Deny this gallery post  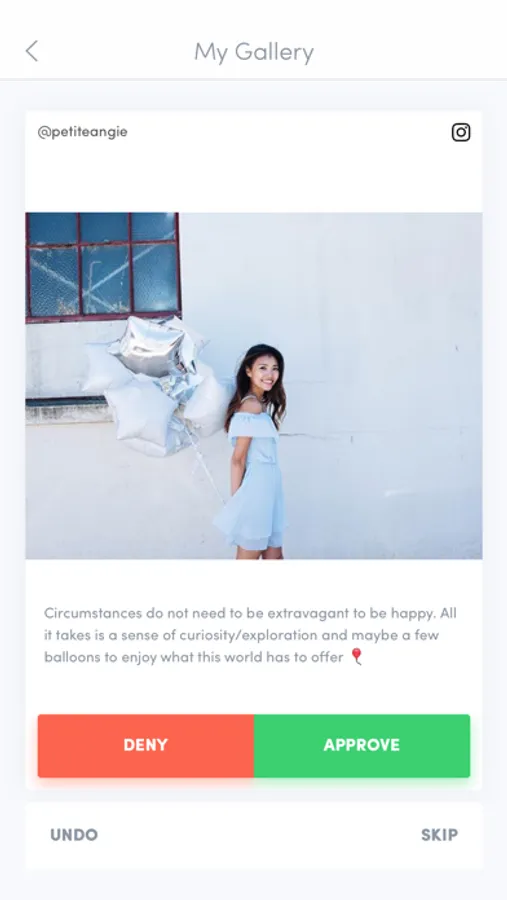click(x=146, y=746)
